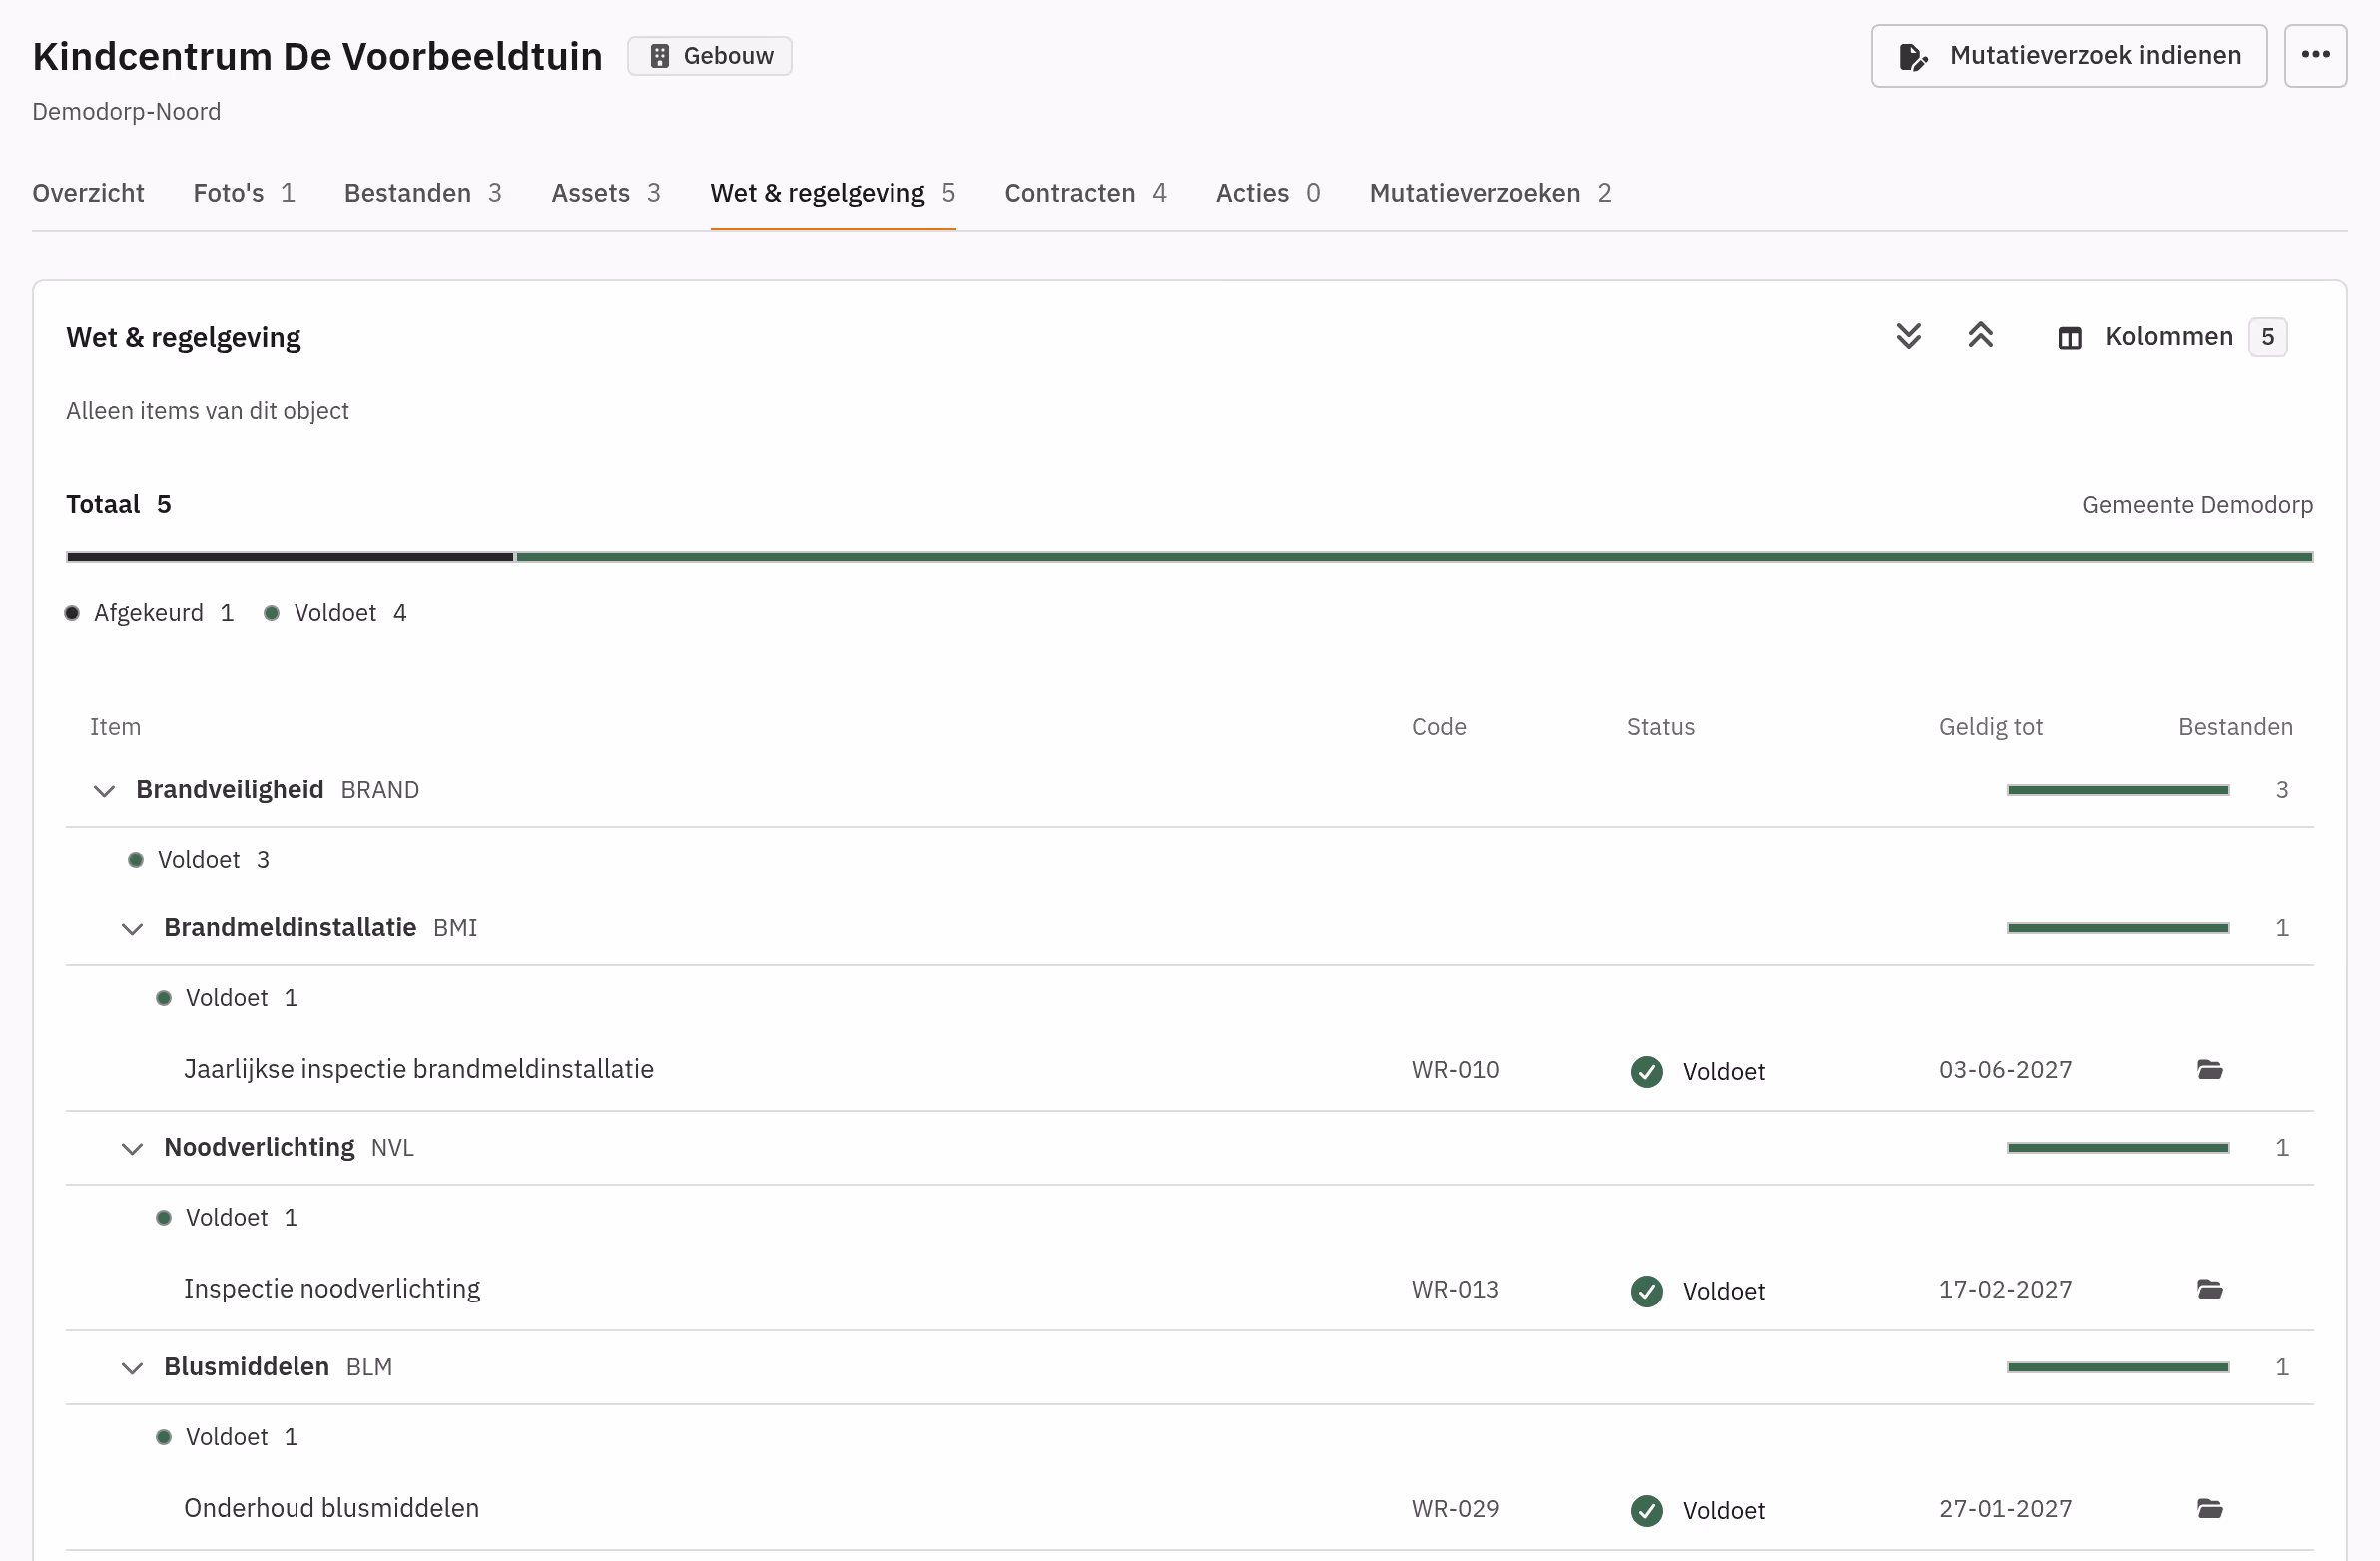Image resolution: width=2380 pixels, height=1561 pixels.
Task: Open files folder for Inspectie noodverlichting
Action: 2209,1289
